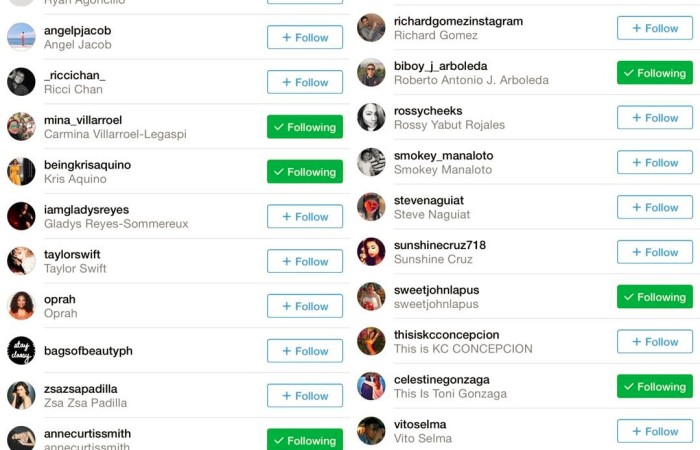Tap the _riccichan_ avatar
This screenshot has height=450, width=700.
(x=21, y=82)
